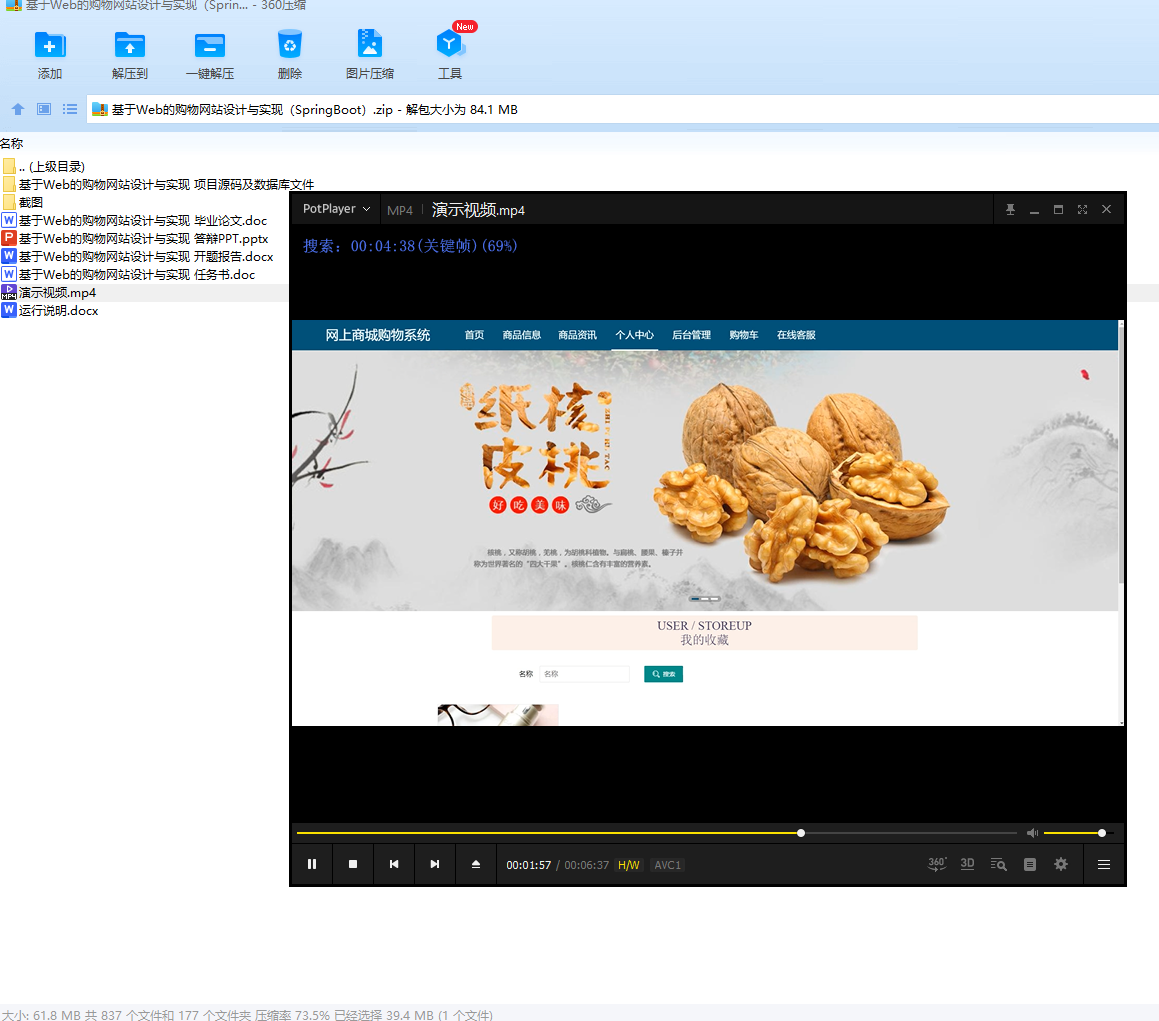Screen dimensions: 1159x1021
Task: Toggle the H/W hardware decoding indicator
Action: coord(629,865)
